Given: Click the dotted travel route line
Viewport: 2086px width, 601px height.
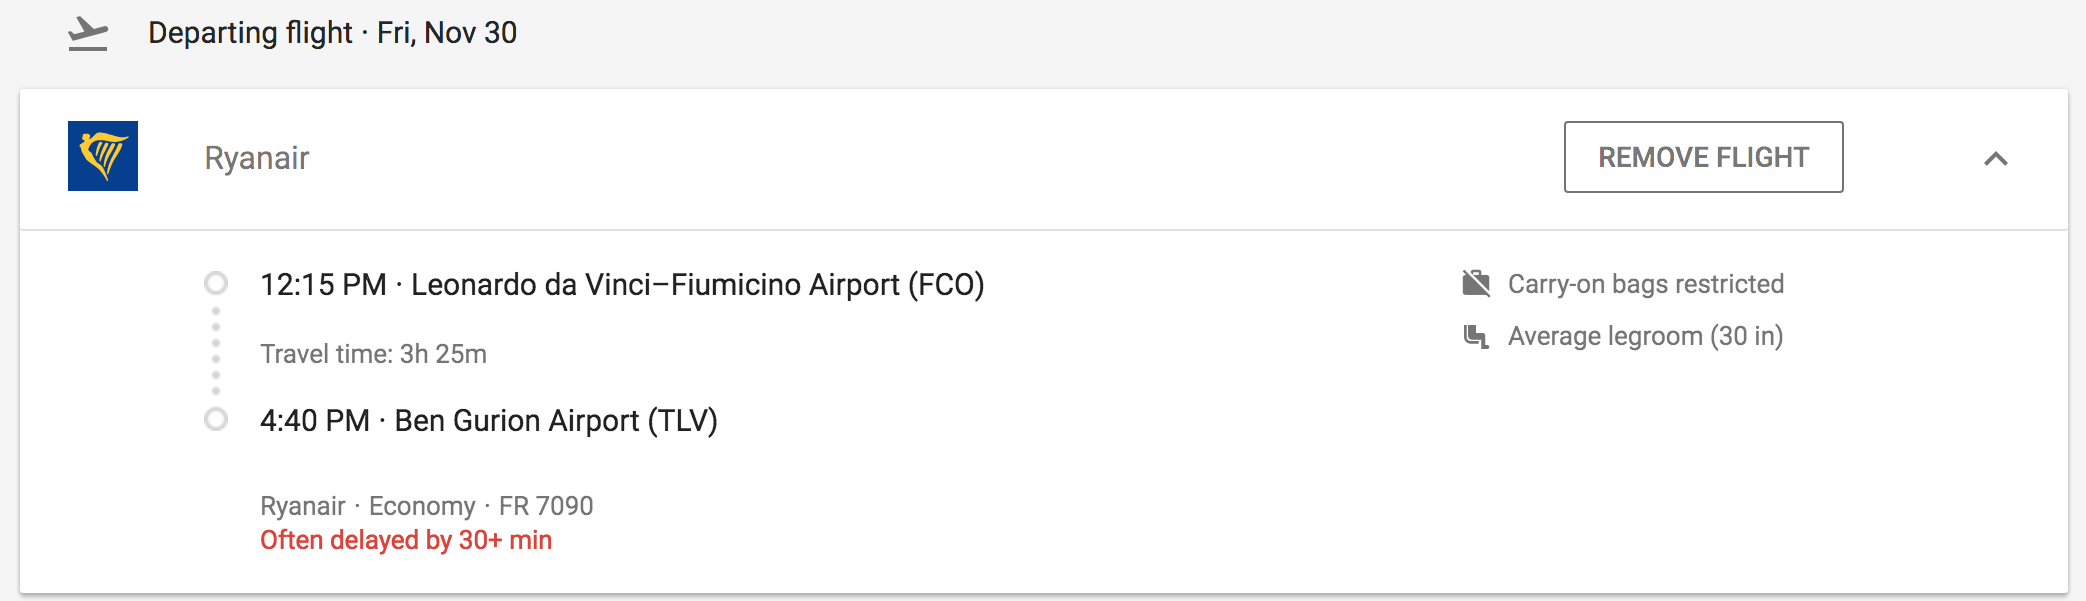Looking at the screenshot, I should pos(216,351).
